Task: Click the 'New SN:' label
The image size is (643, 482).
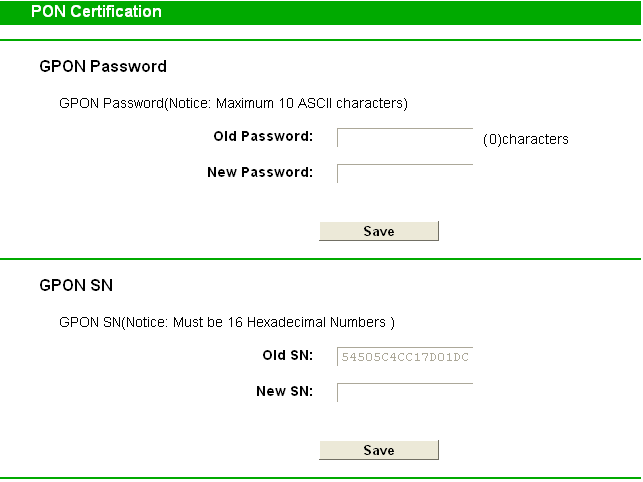Action: [284, 391]
